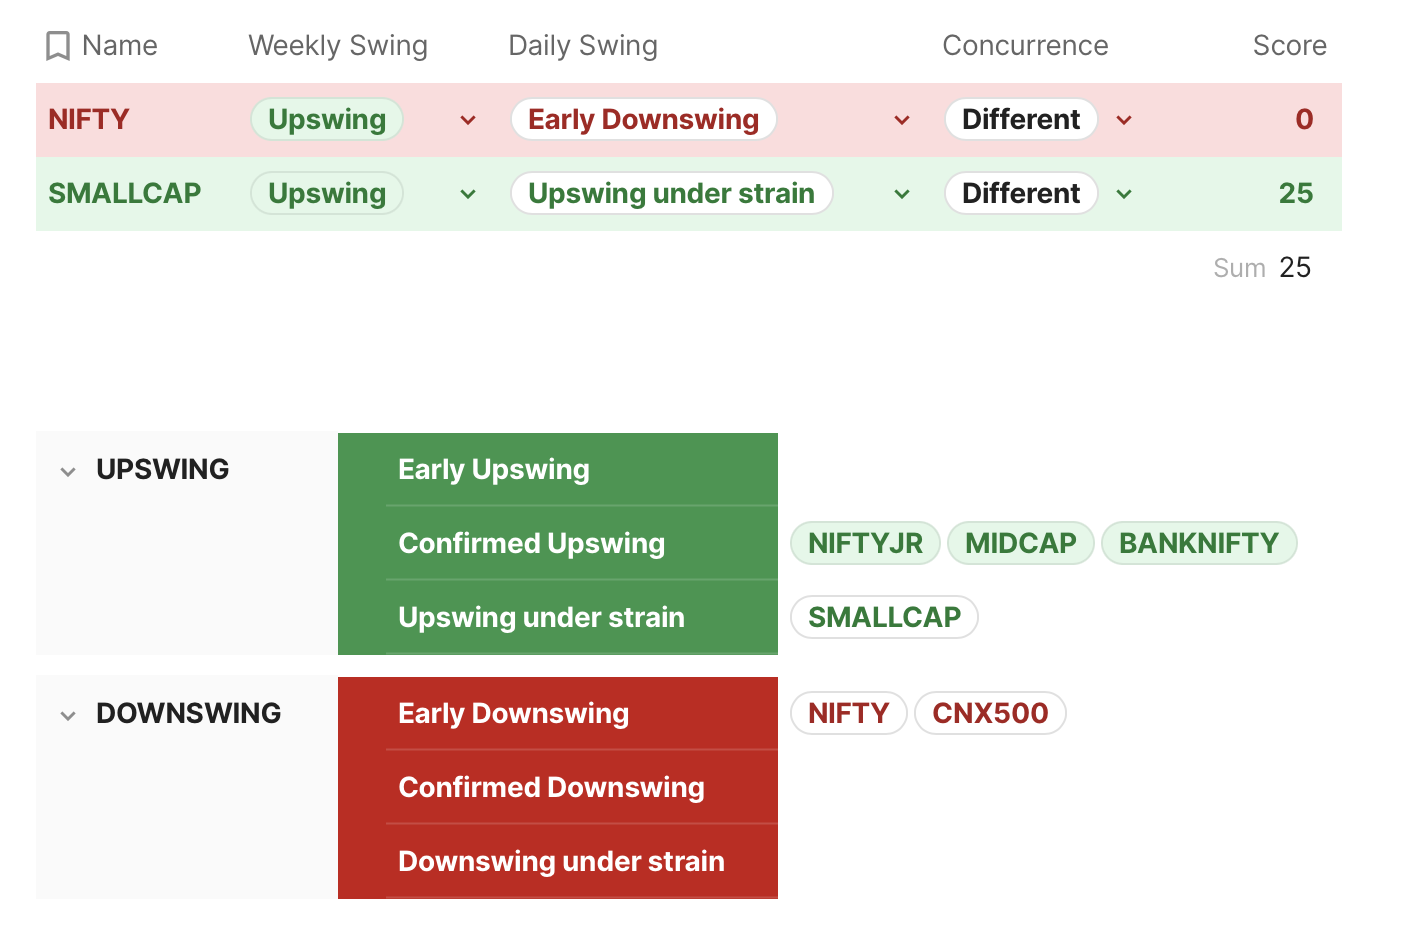Collapse the DOWNSWING group
This screenshot has width=1406, height=926.
pos(68,715)
